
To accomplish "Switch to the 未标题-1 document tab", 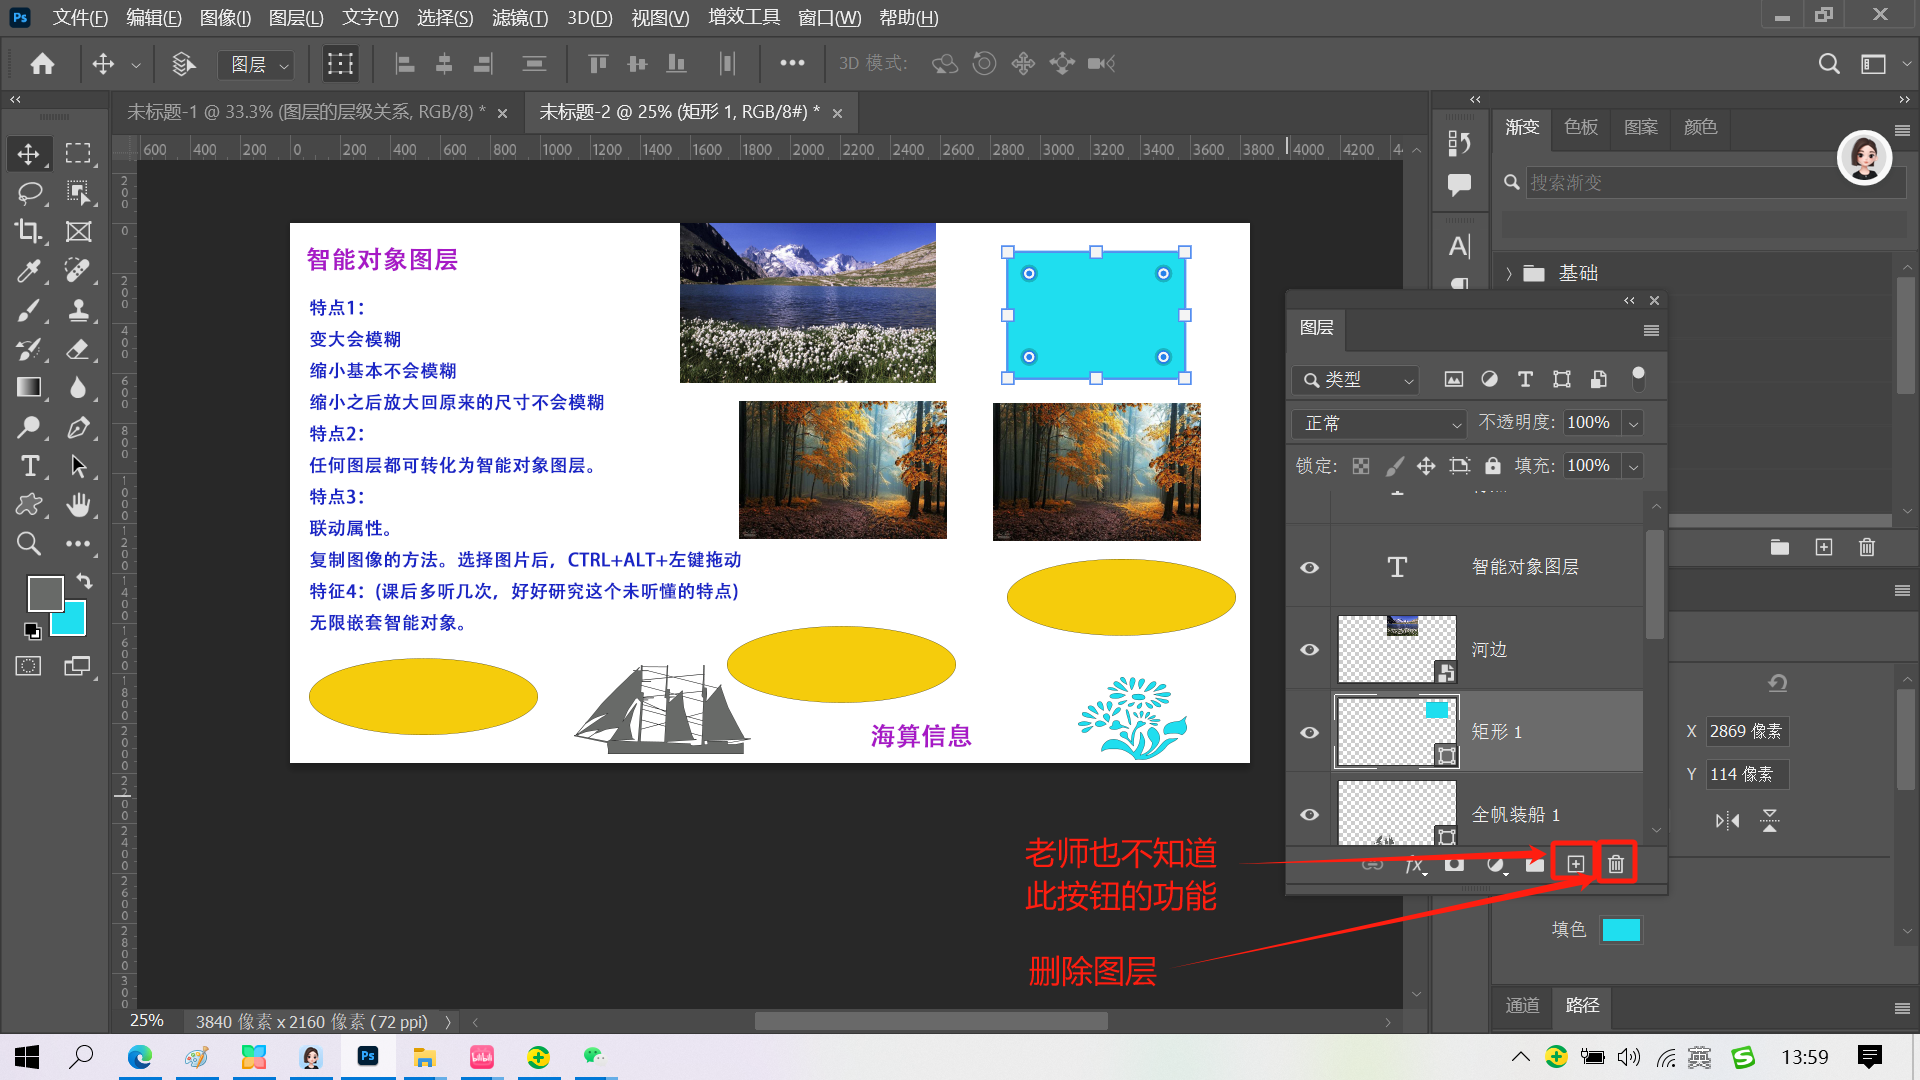I will click(x=305, y=112).
